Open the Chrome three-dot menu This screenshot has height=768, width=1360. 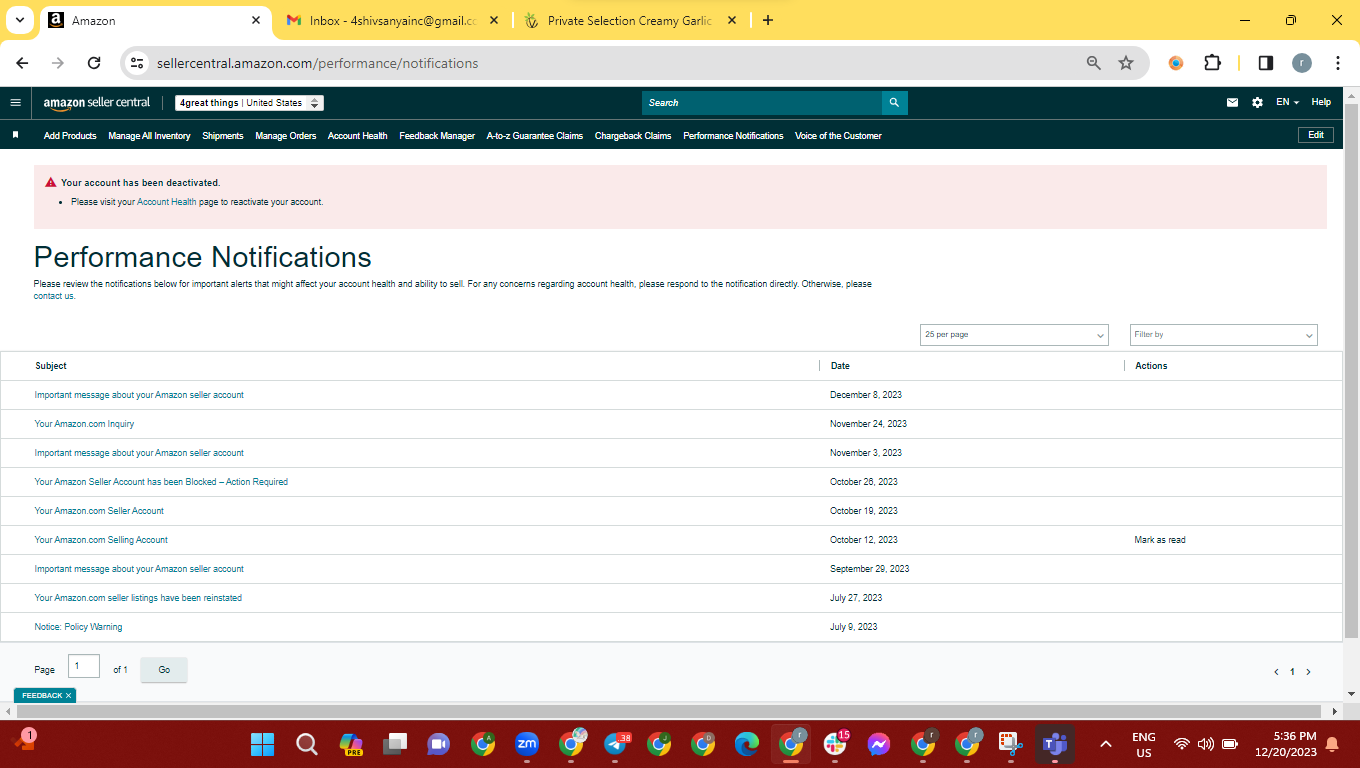tap(1337, 63)
